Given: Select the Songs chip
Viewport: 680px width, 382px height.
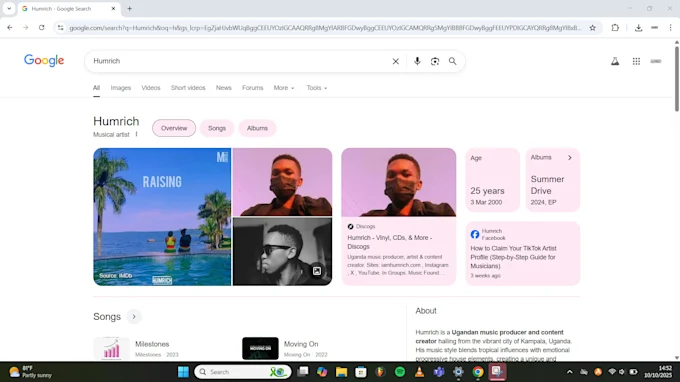Looking at the screenshot, I should click(x=217, y=128).
